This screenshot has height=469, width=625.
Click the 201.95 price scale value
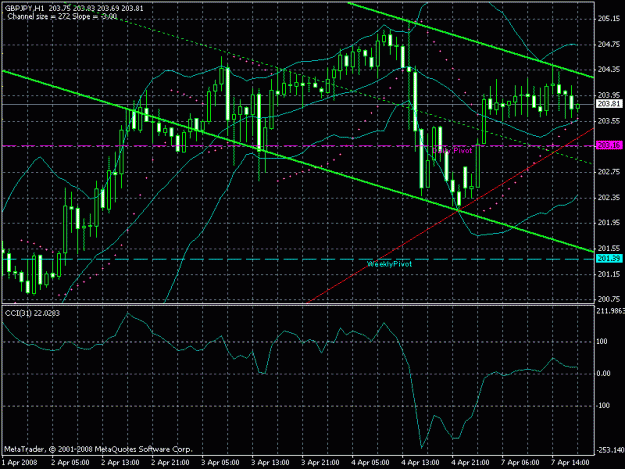(609, 223)
